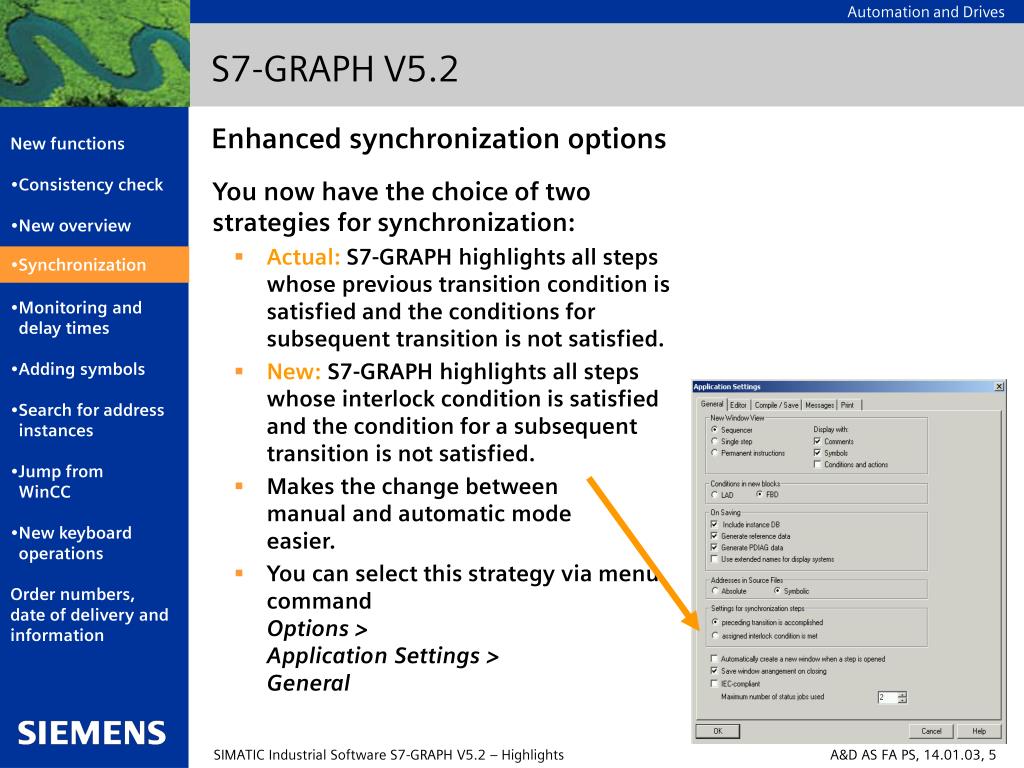Viewport: 1024px width, 768px height.
Task: Select preceding transition is accomplished option
Action: (715, 622)
